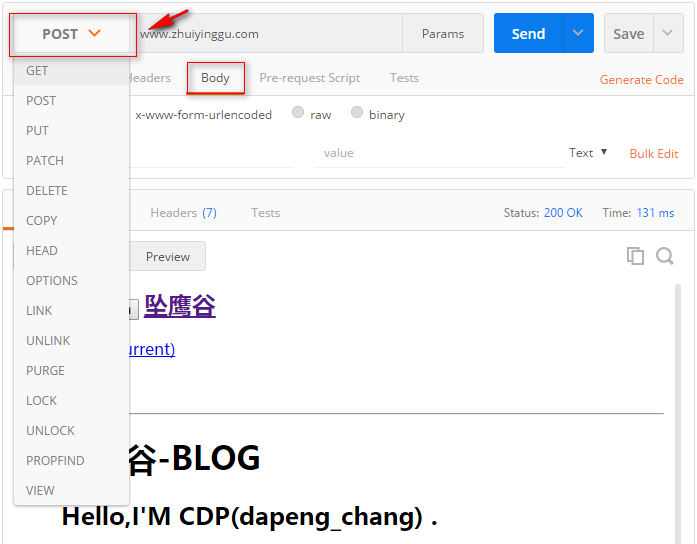Select GET from the method list
This screenshot has width=697, height=544.
click(x=71, y=71)
